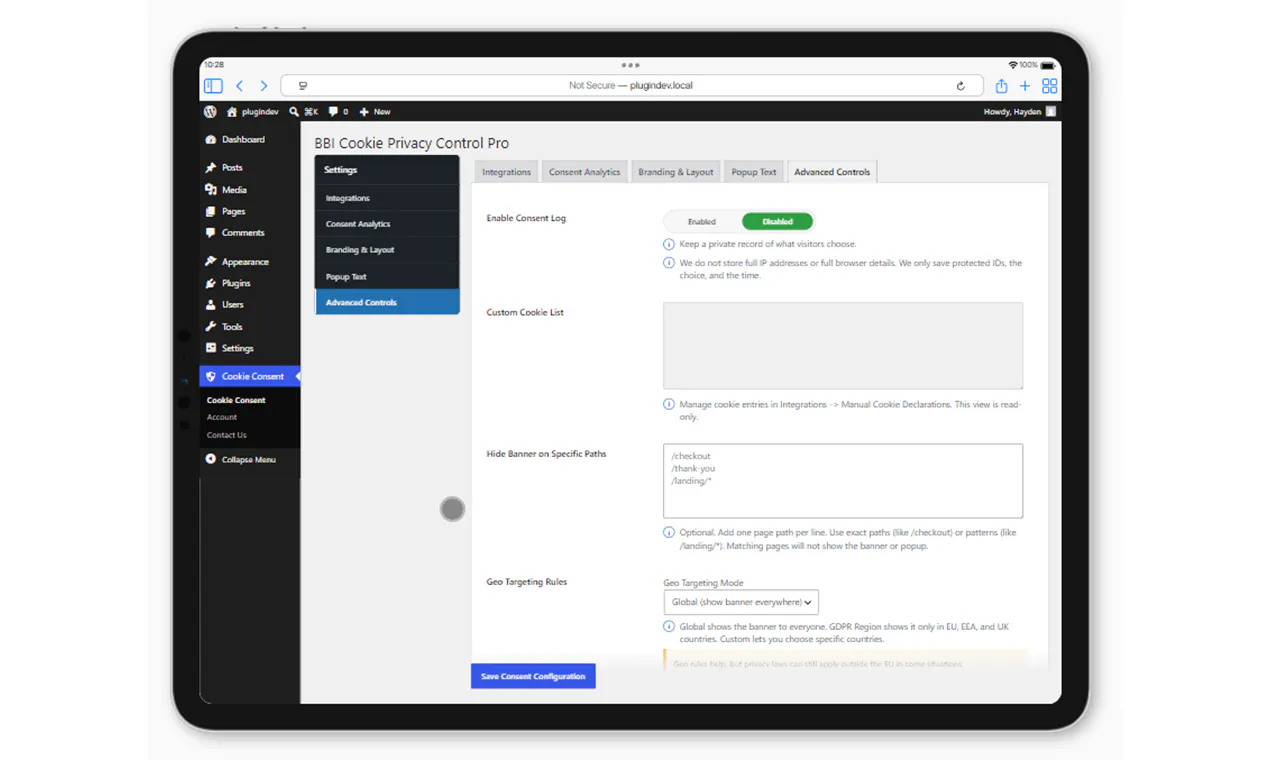Set Consent Log toggle to Disabled

[777, 222]
